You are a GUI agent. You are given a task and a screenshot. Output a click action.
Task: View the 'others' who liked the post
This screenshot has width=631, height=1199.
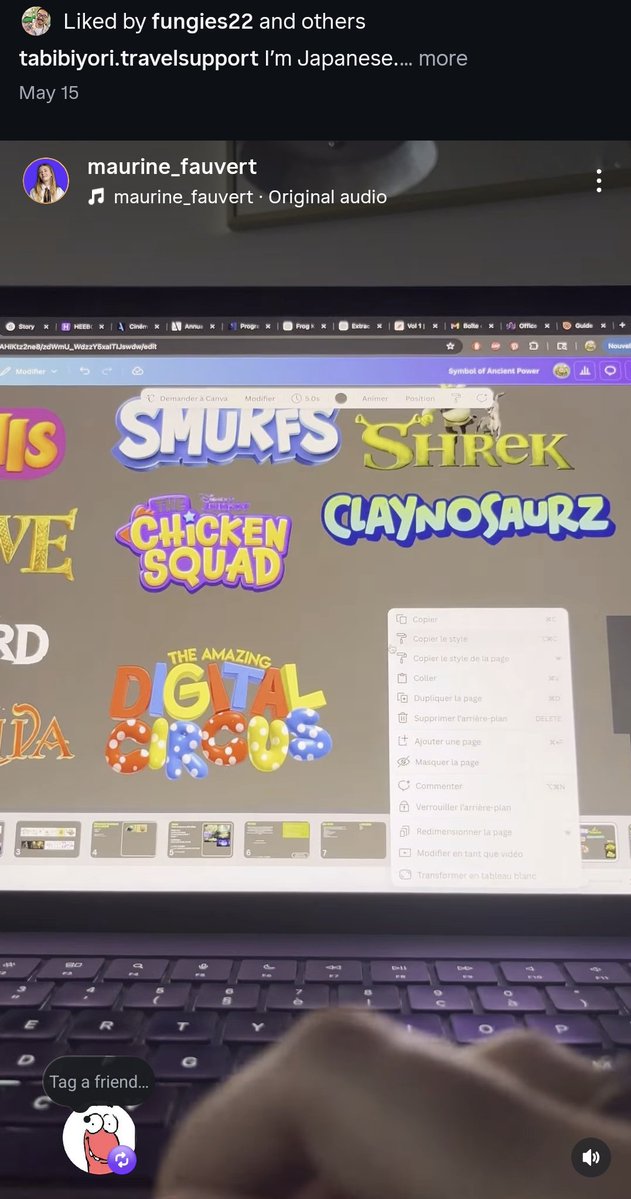point(337,21)
